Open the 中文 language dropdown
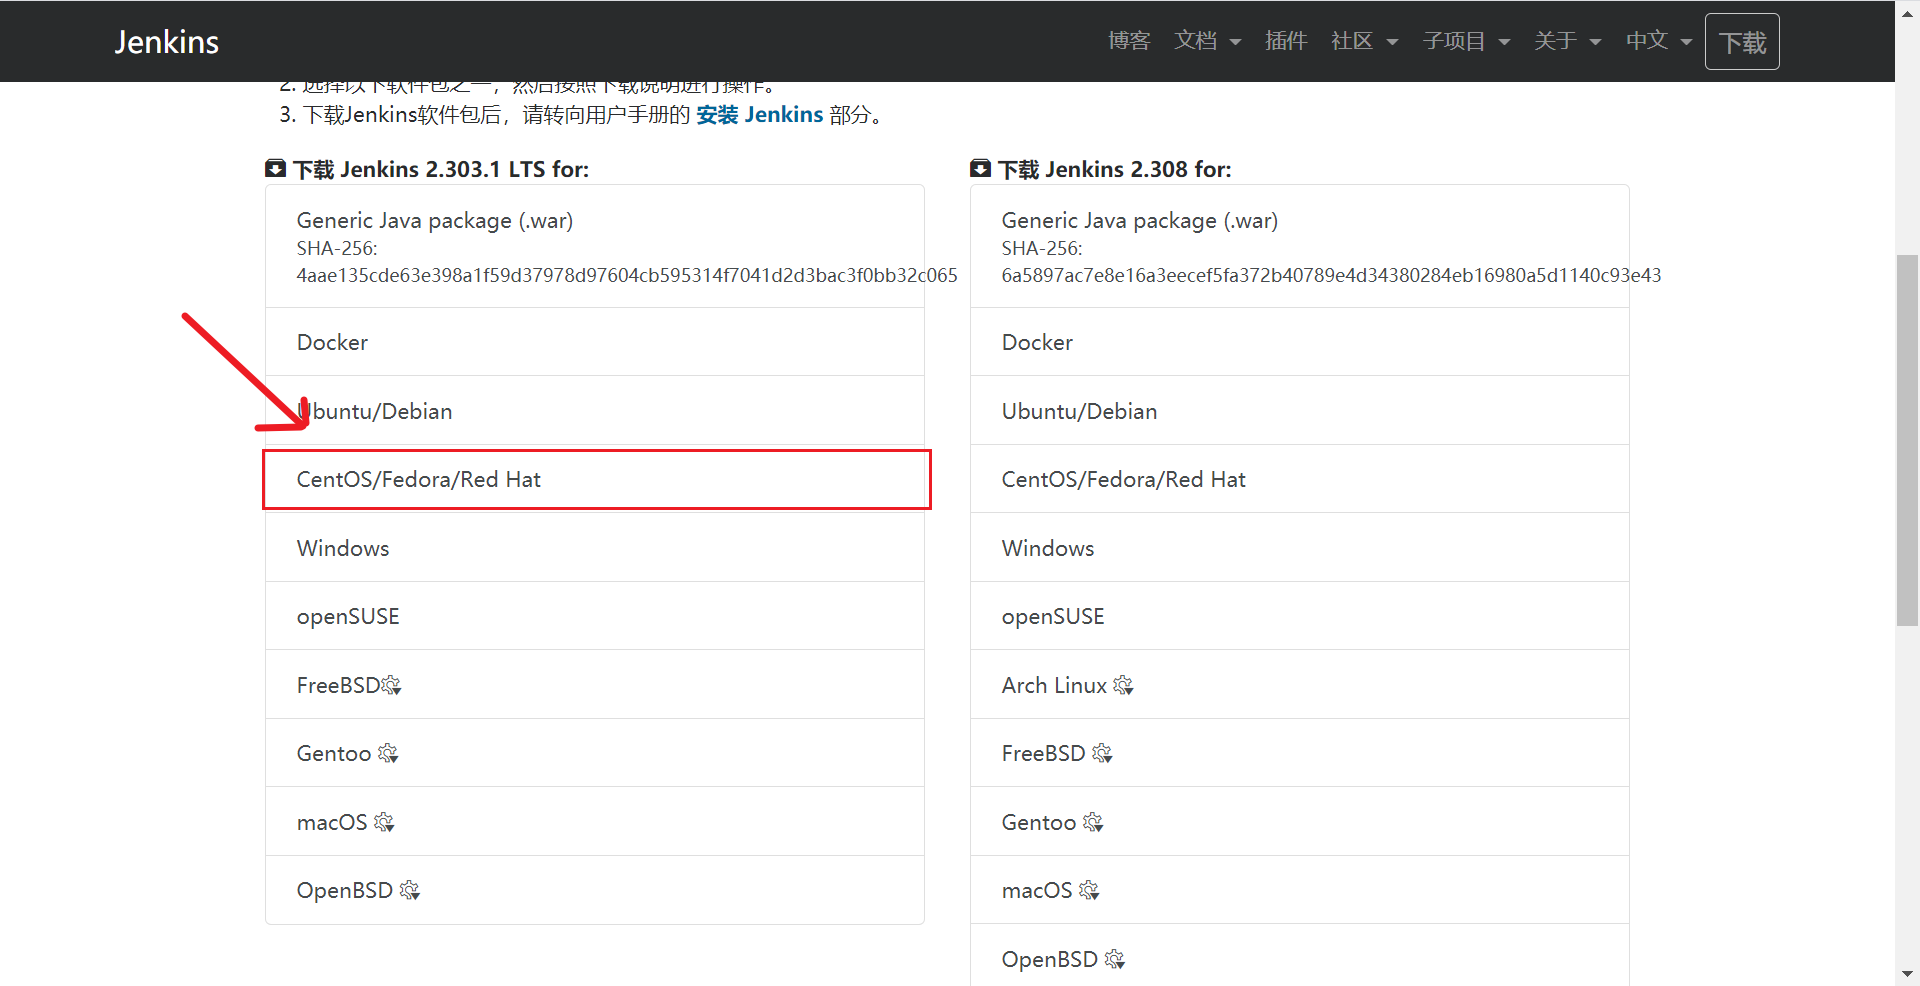1920x986 pixels. pyautogui.click(x=1658, y=41)
